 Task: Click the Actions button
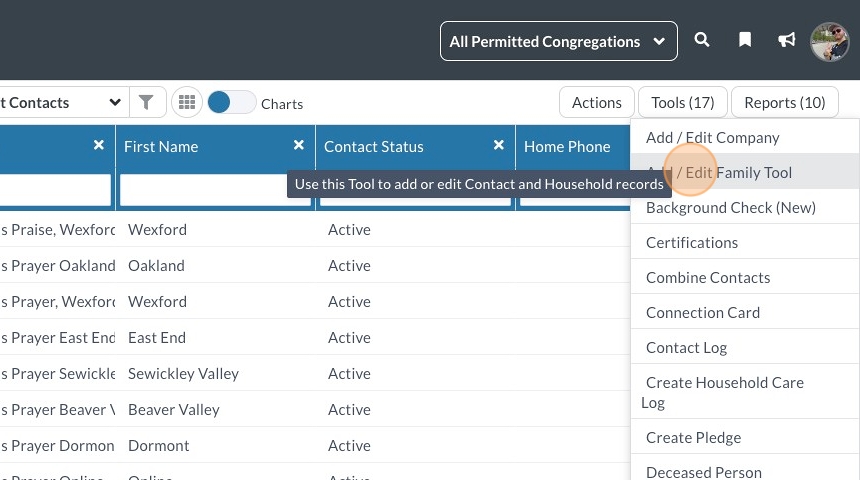coord(596,102)
